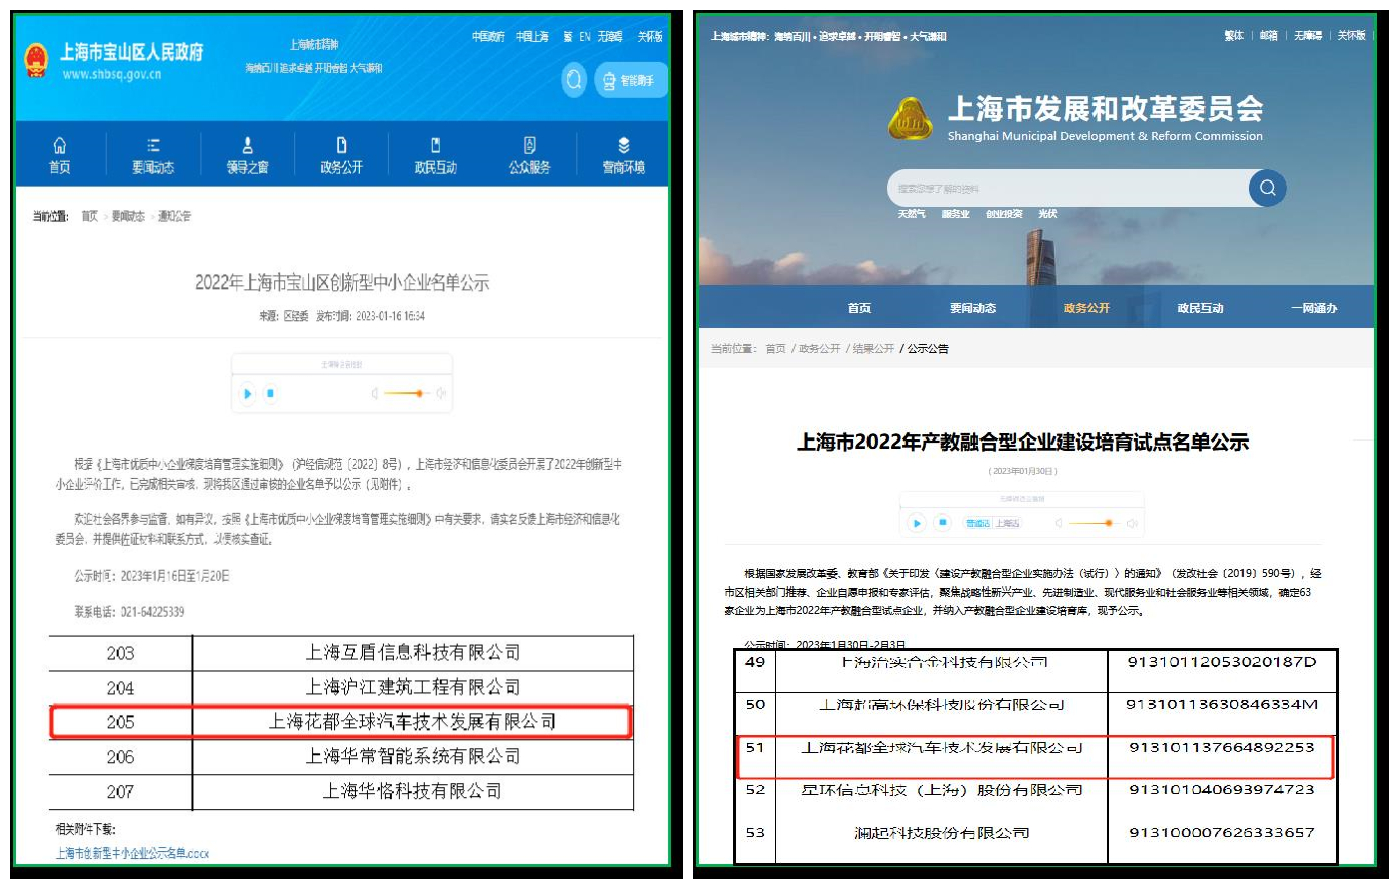Enable 无障碍 accessibility mode on Baoshan page
Screen dimensions: 1399x889
610,37
